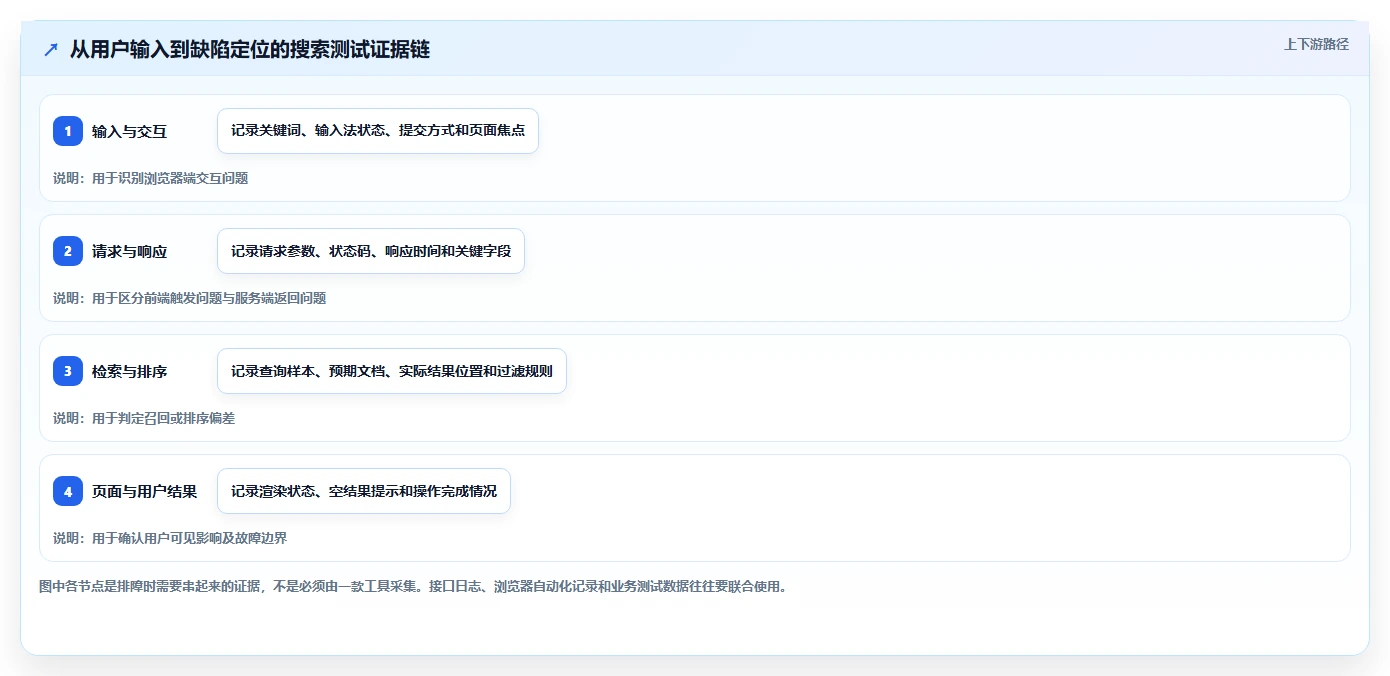Click the step 2 number badge
The height and width of the screenshot is (676, 1390).
tap(68, 251)
